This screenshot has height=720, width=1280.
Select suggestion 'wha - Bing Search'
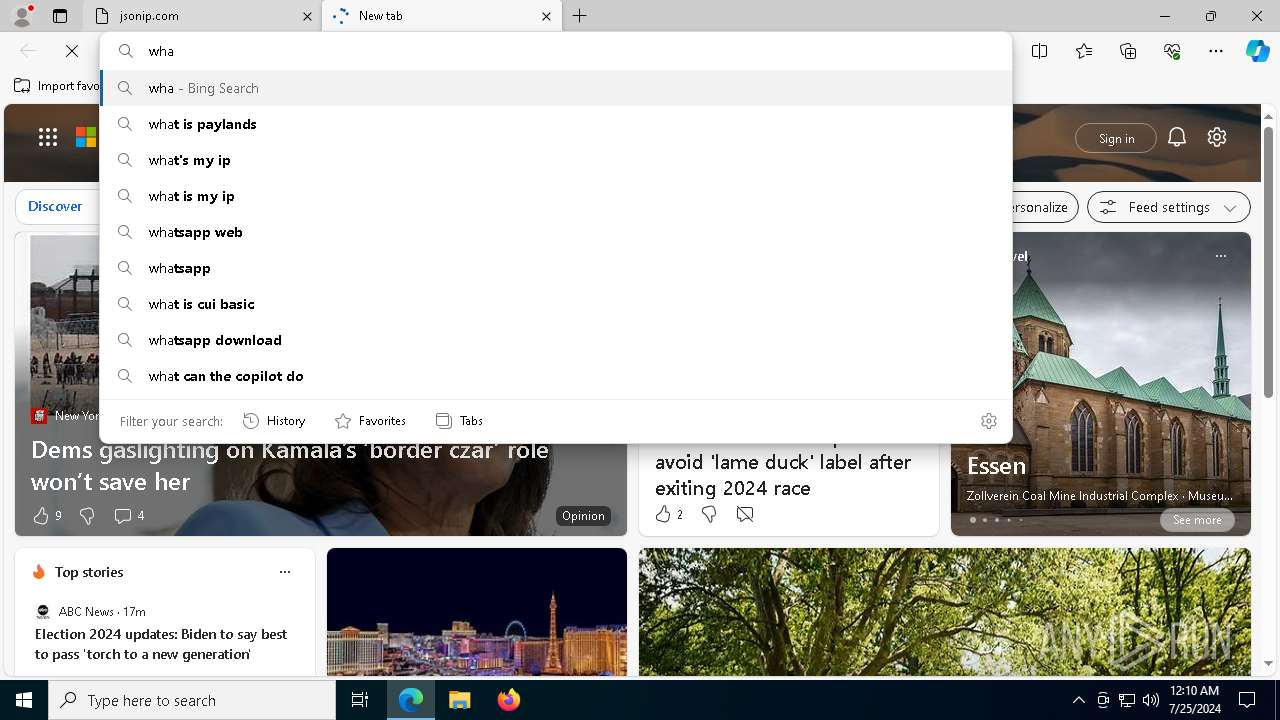pyautogui.click(x=556, y=88)
